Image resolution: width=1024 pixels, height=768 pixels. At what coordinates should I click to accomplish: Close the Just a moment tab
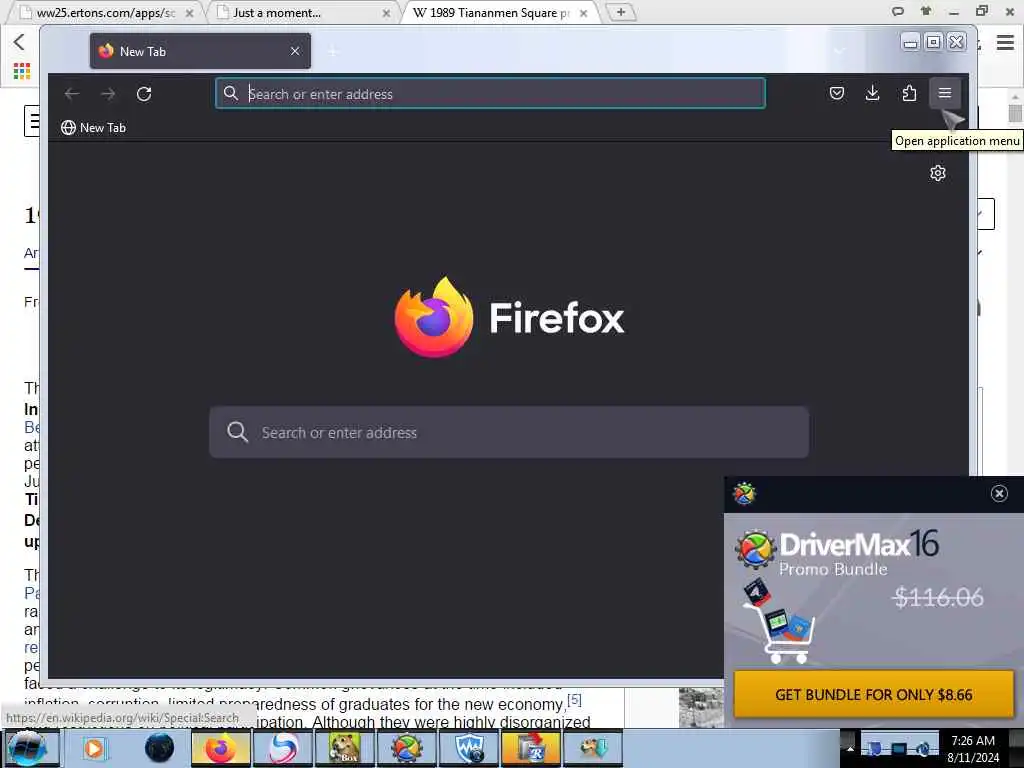(387, 13)
